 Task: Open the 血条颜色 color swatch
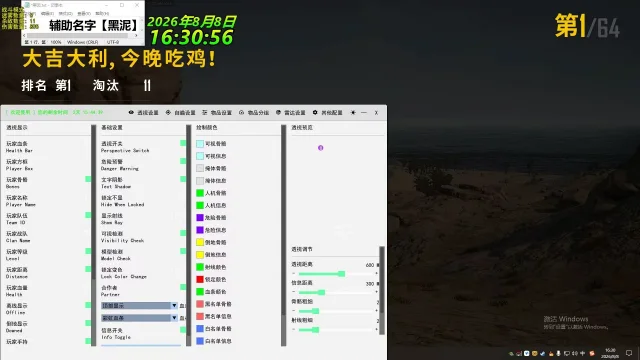[200, 291]
